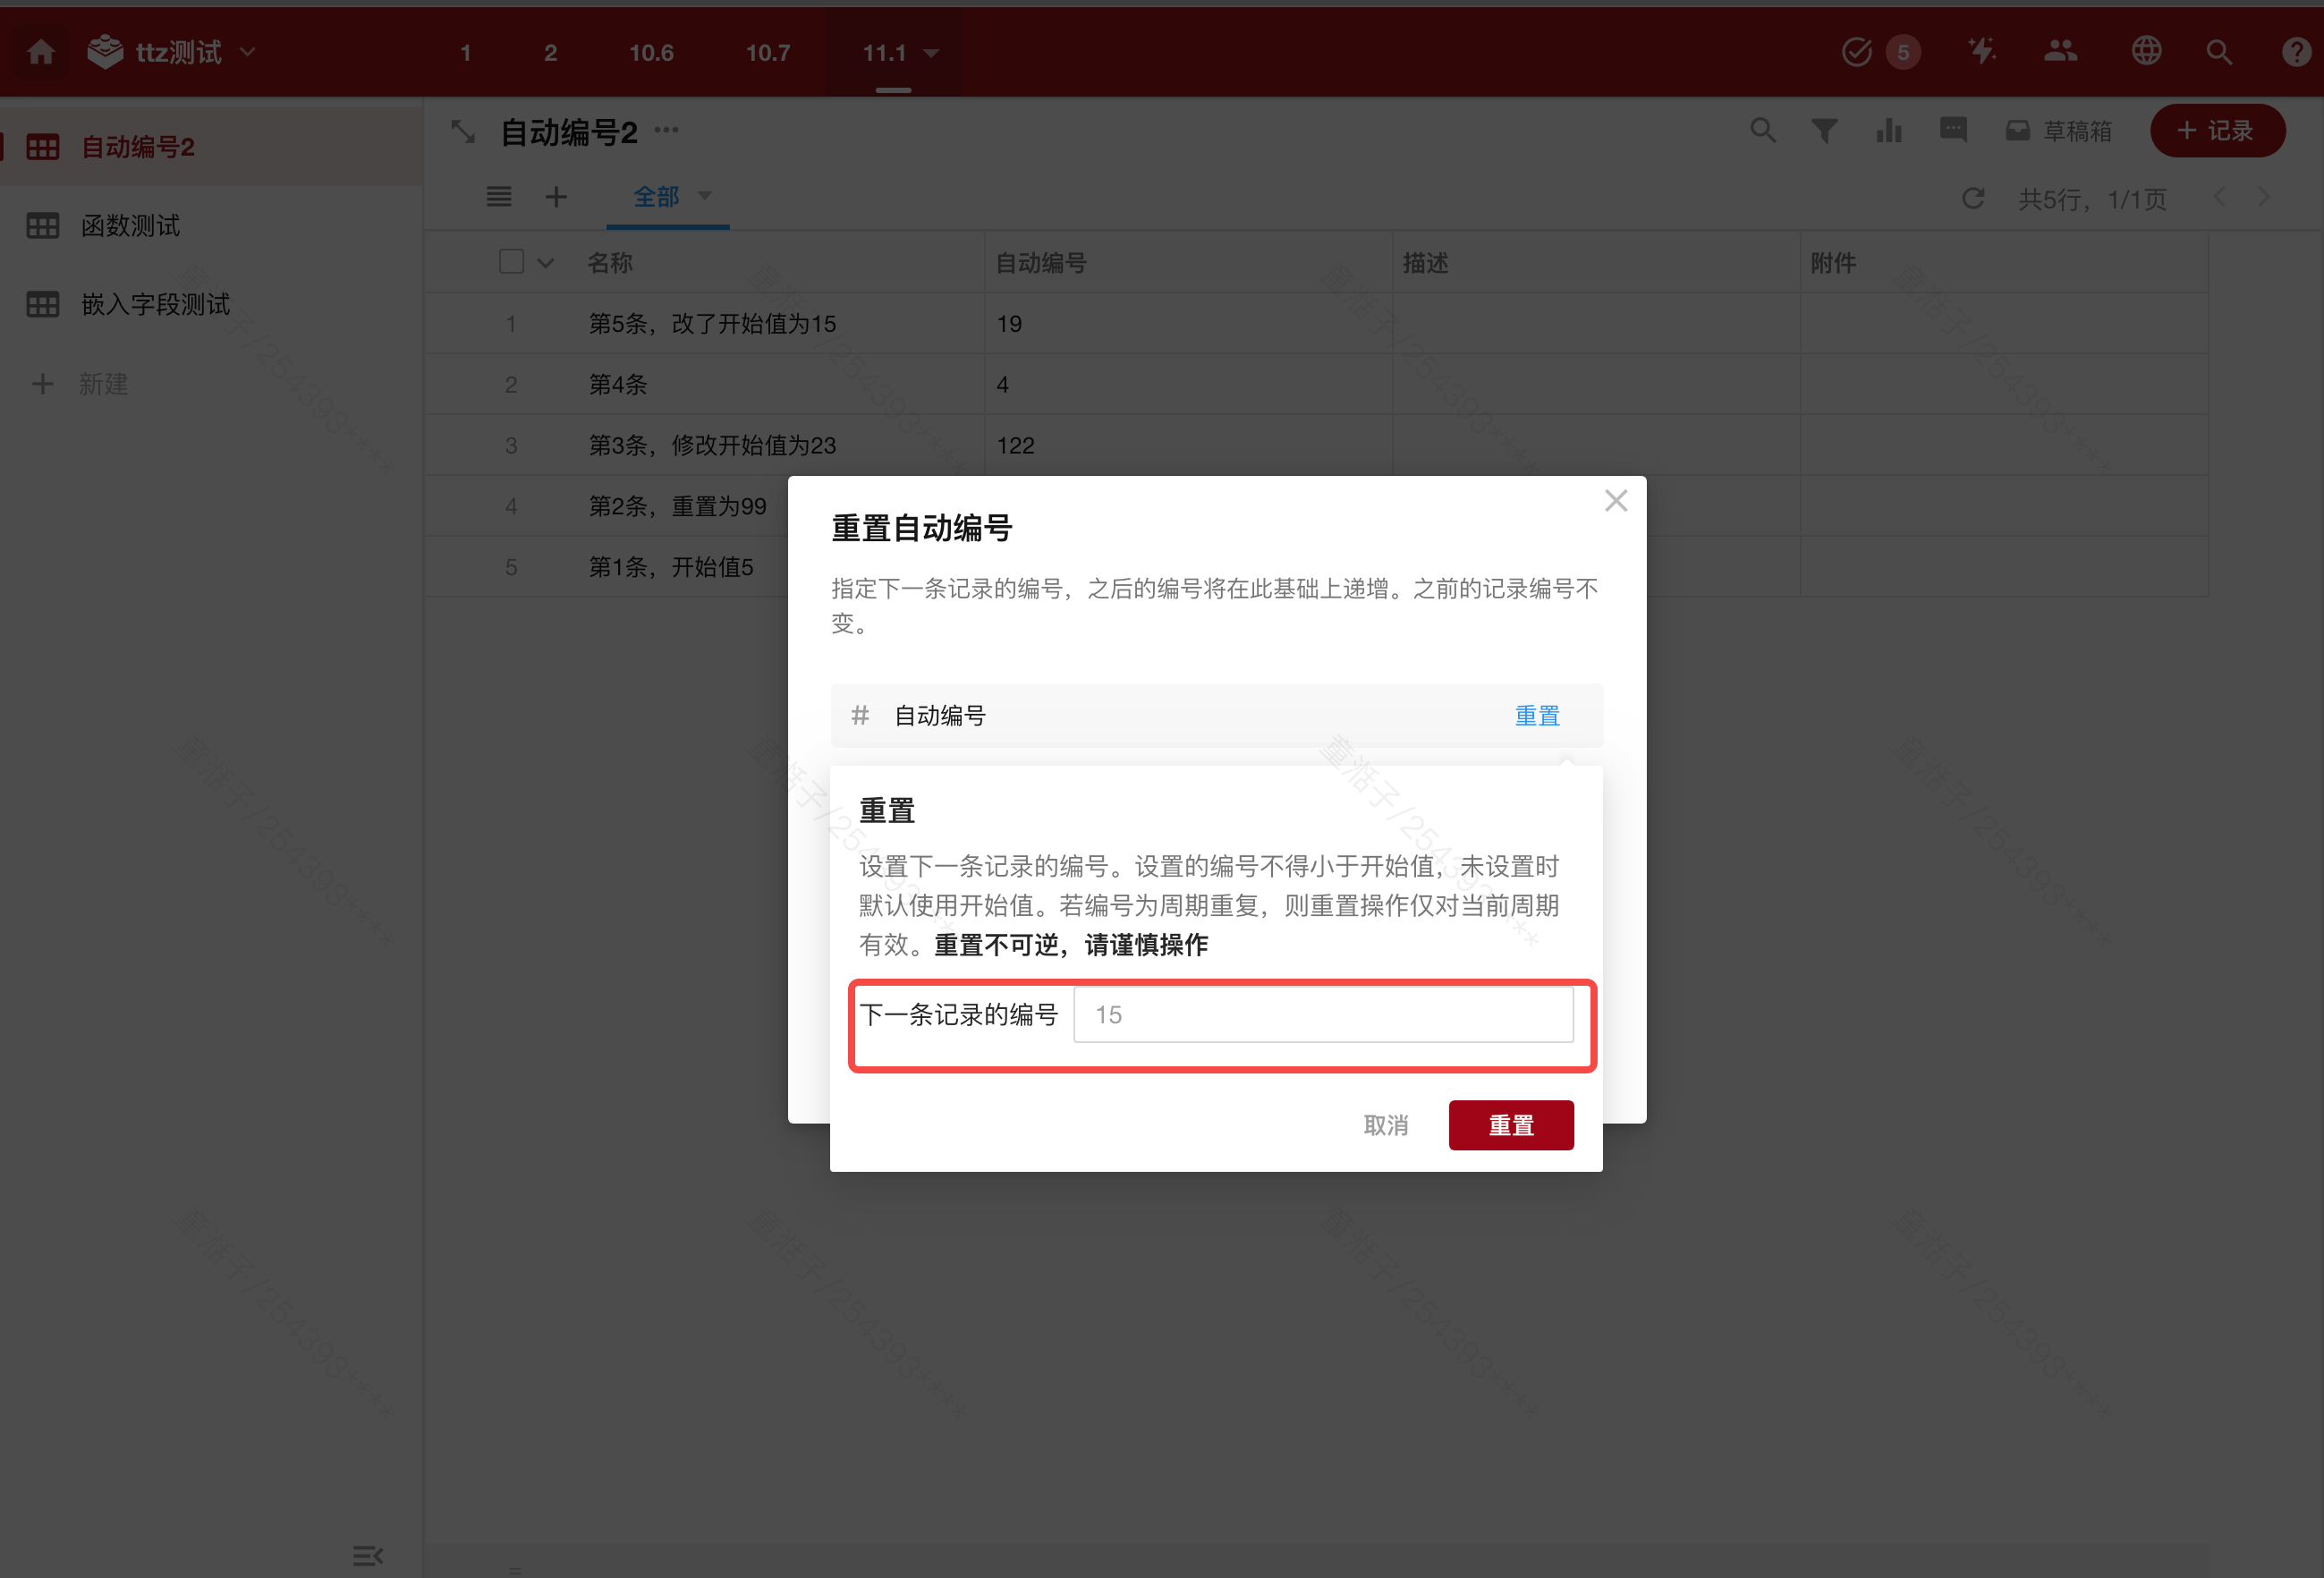This screenshot has width=2324, height=1578.
Task: Check the select-all checkbox in header
Action: [511, 262]
